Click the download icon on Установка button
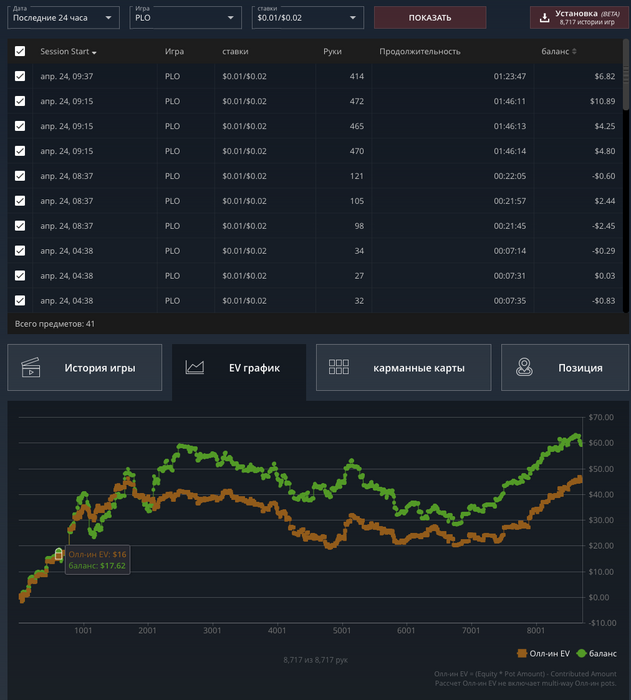This screenshot has height=700, width=631. pos(544,18)
